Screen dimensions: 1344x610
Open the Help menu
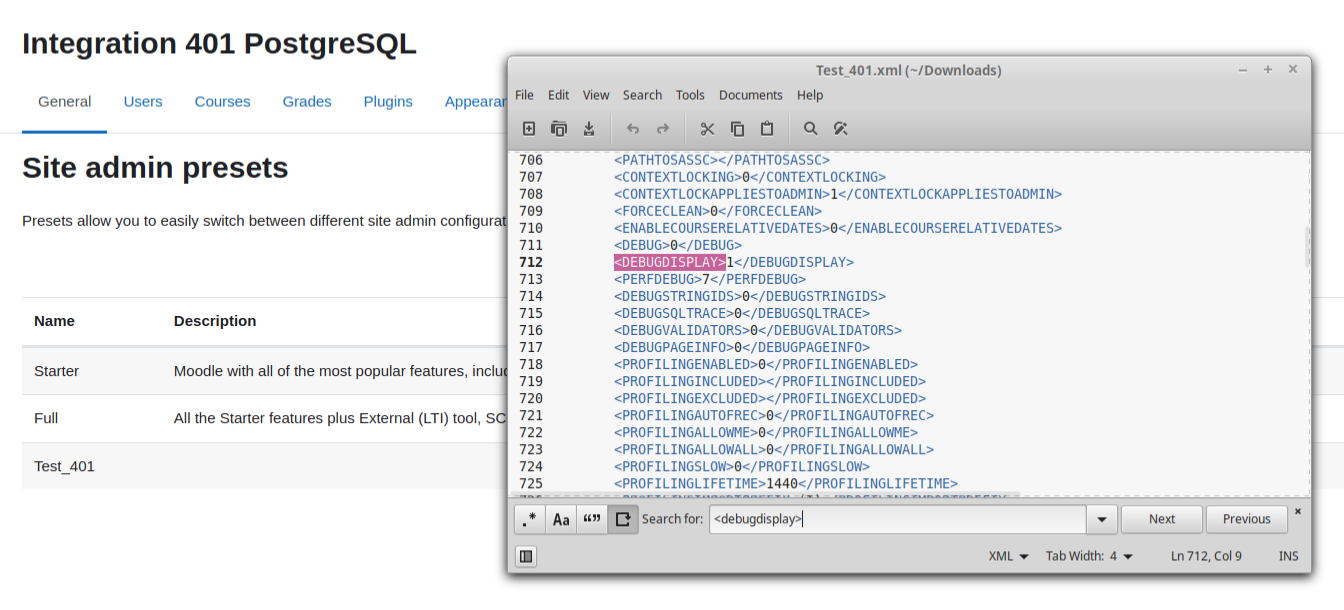(x=810, y=95)
